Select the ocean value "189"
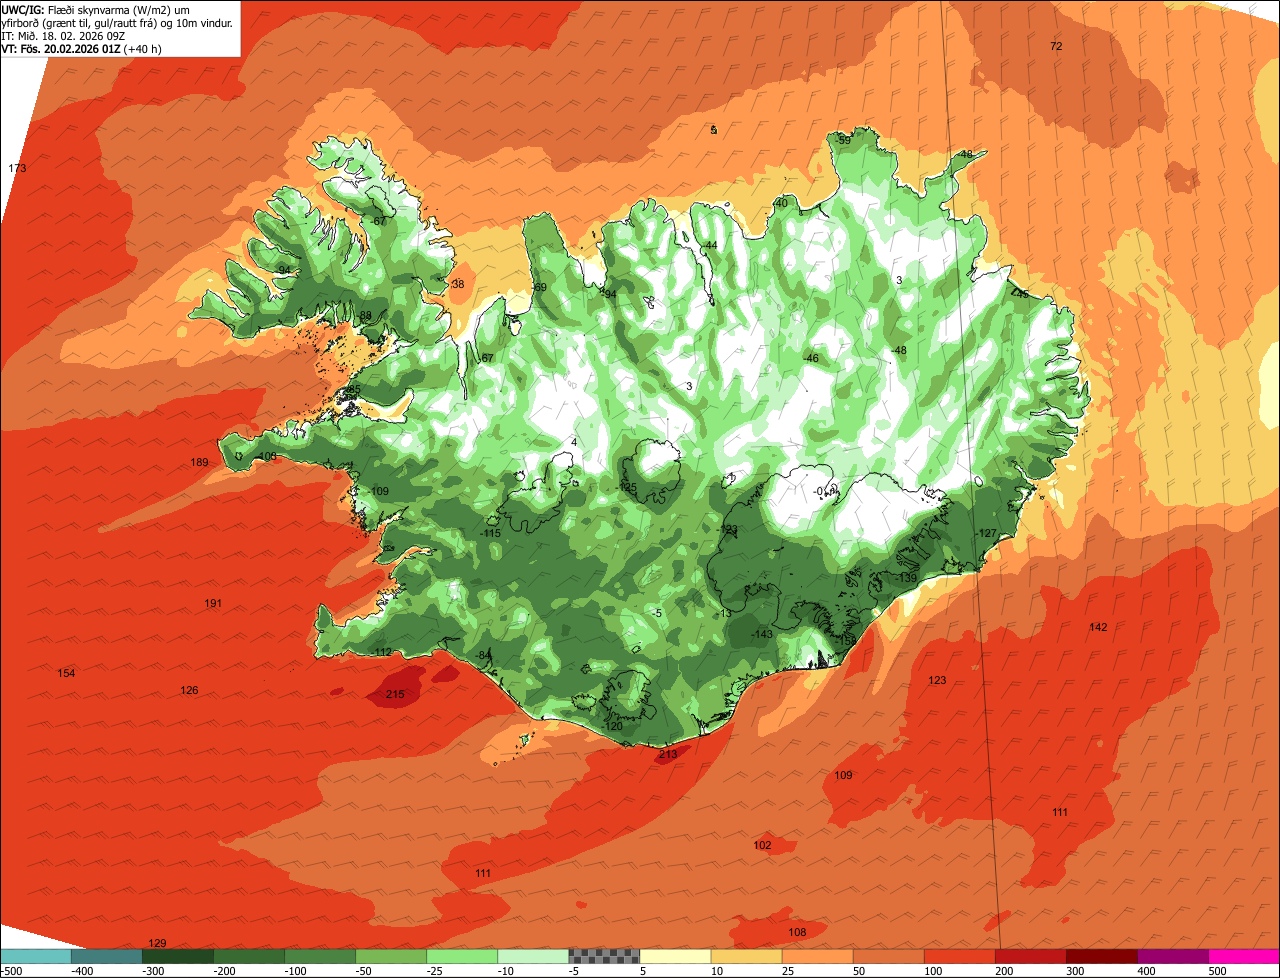The height and width of the screenshot is (978, 1280). 199,462
